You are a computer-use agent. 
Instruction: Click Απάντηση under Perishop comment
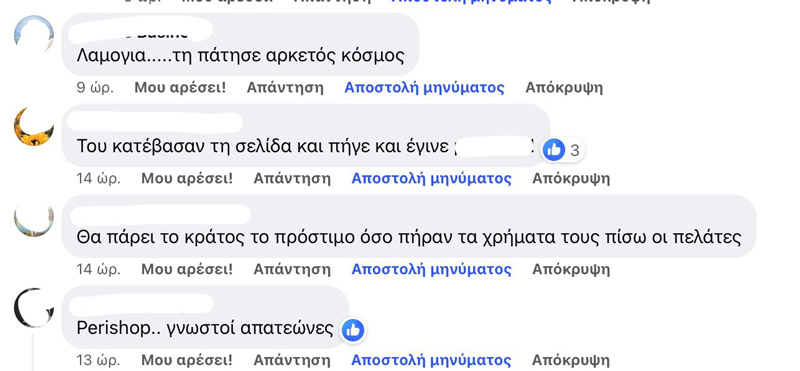tap(292, 360)
